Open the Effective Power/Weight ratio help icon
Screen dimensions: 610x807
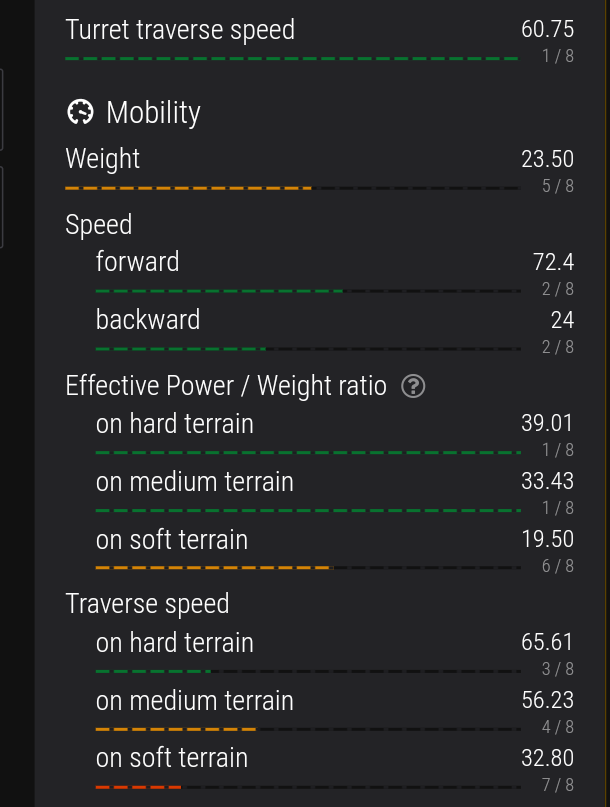[413, 387]
